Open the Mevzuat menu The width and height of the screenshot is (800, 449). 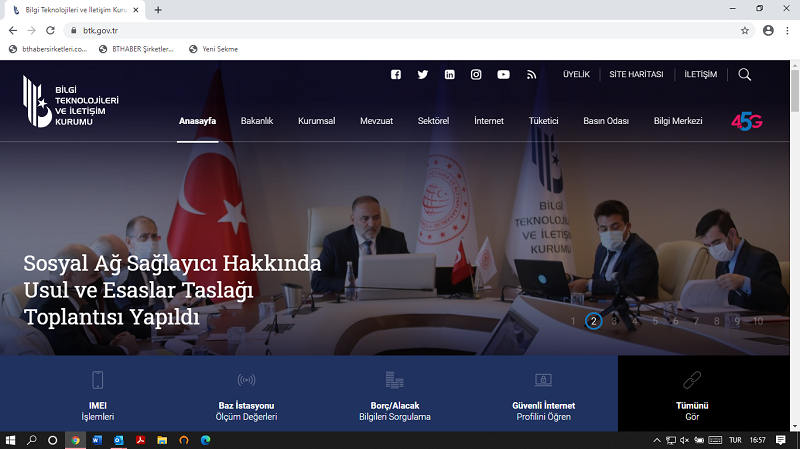377,121
